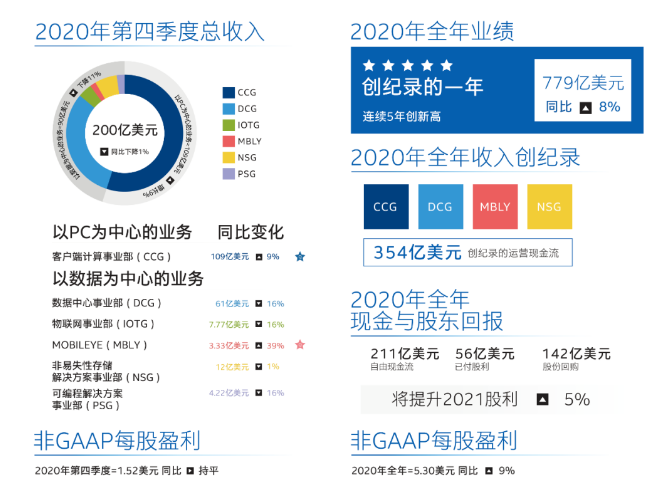Click the 211亿美元 free cash flow figure

(405, 354)
